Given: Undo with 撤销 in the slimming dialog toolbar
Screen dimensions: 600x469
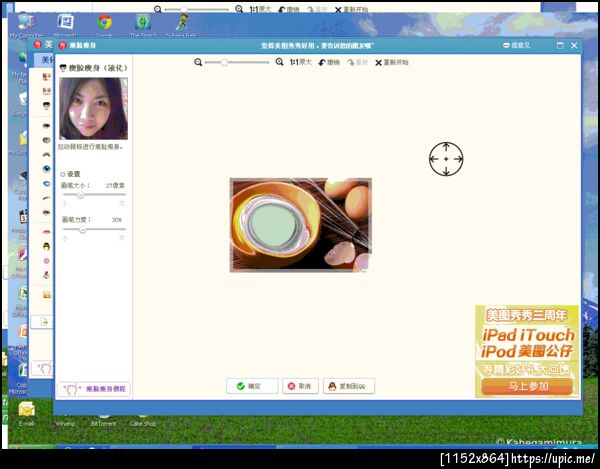Looking at the screenshot, I should pyautogui.click(x=329, y=62).
